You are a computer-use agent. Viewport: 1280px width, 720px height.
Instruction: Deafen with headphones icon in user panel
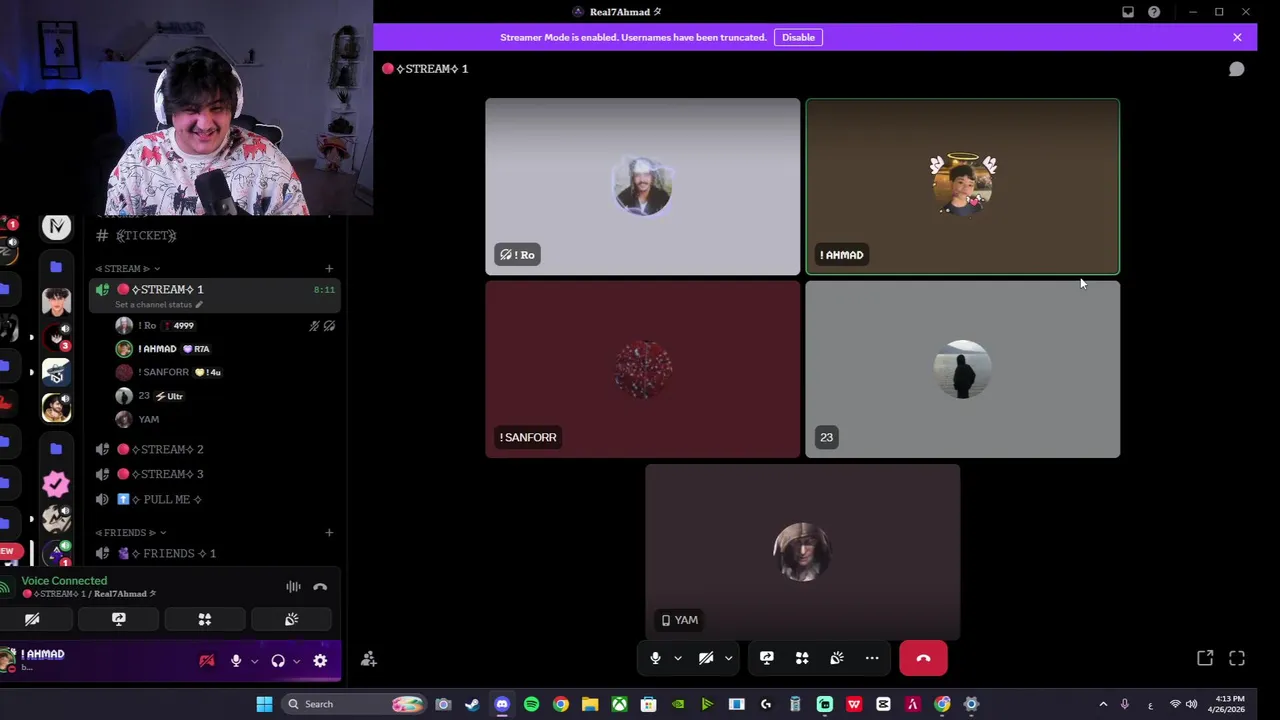(x=278, y=661)
